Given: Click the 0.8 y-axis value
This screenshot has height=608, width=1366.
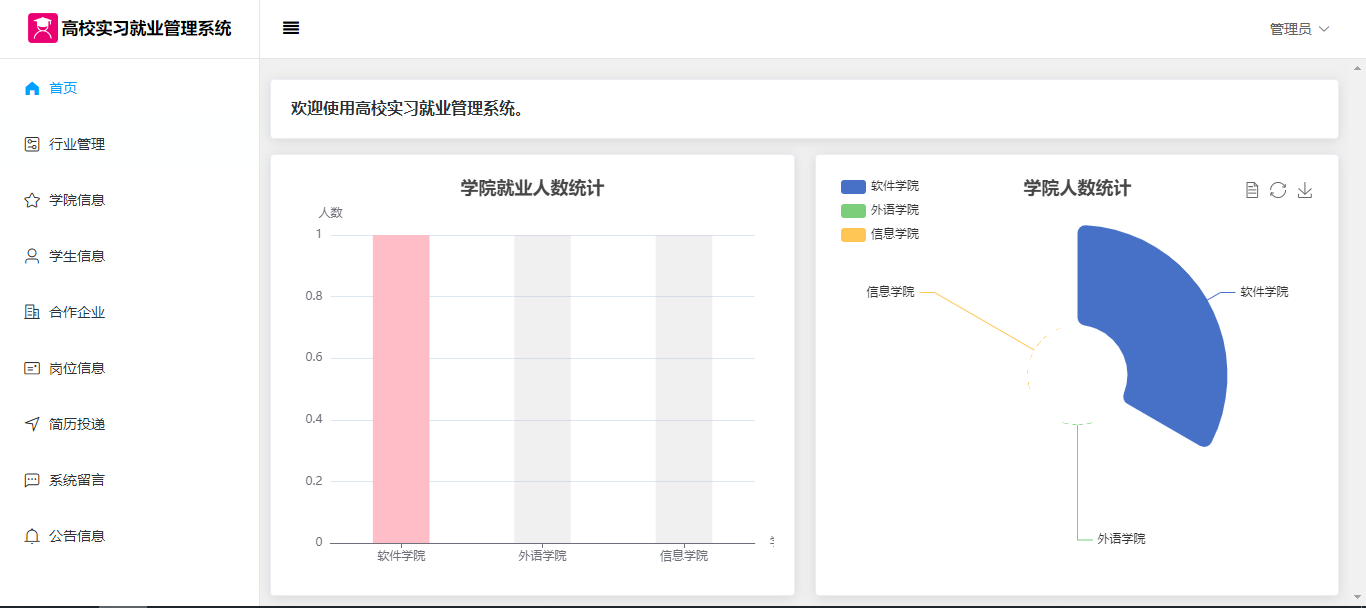Looking at the screenshot, I should (x=314, y=296).
